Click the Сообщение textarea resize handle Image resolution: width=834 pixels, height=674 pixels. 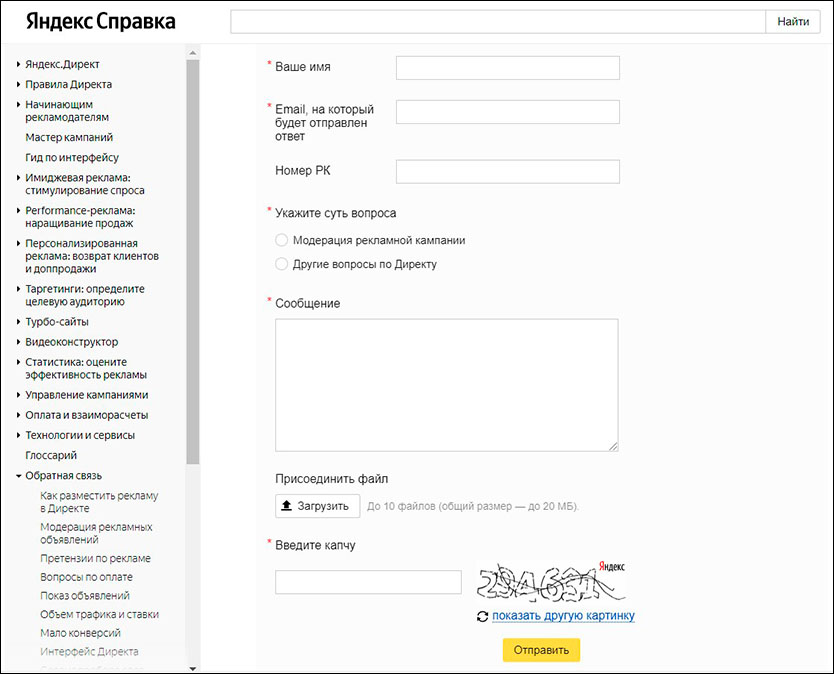pos(613,446)
